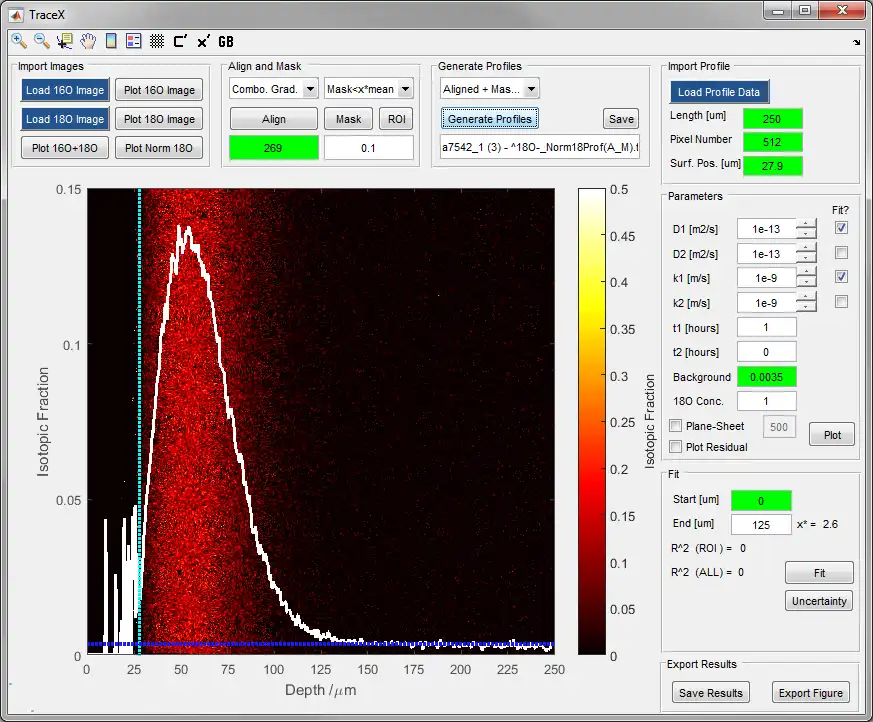Select the Zoom In magnifier tool

coord(19,41)
